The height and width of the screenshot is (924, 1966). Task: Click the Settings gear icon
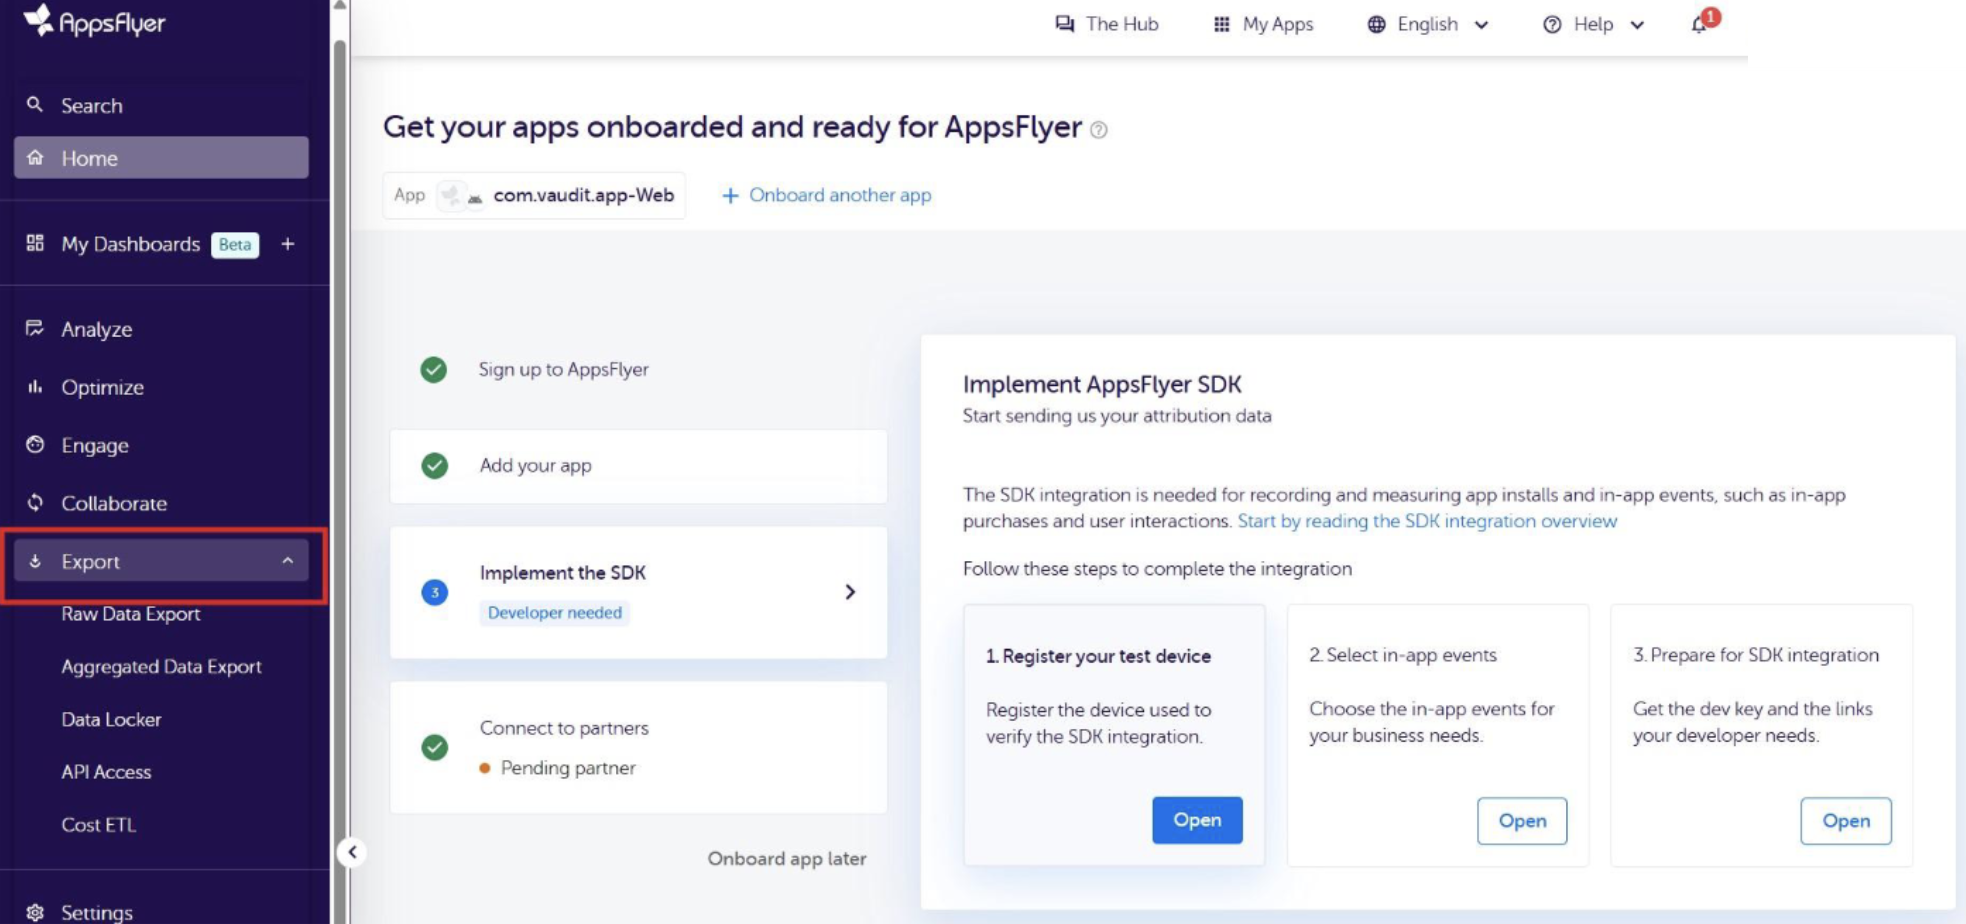pyautogui.click(x=35, y=912)
